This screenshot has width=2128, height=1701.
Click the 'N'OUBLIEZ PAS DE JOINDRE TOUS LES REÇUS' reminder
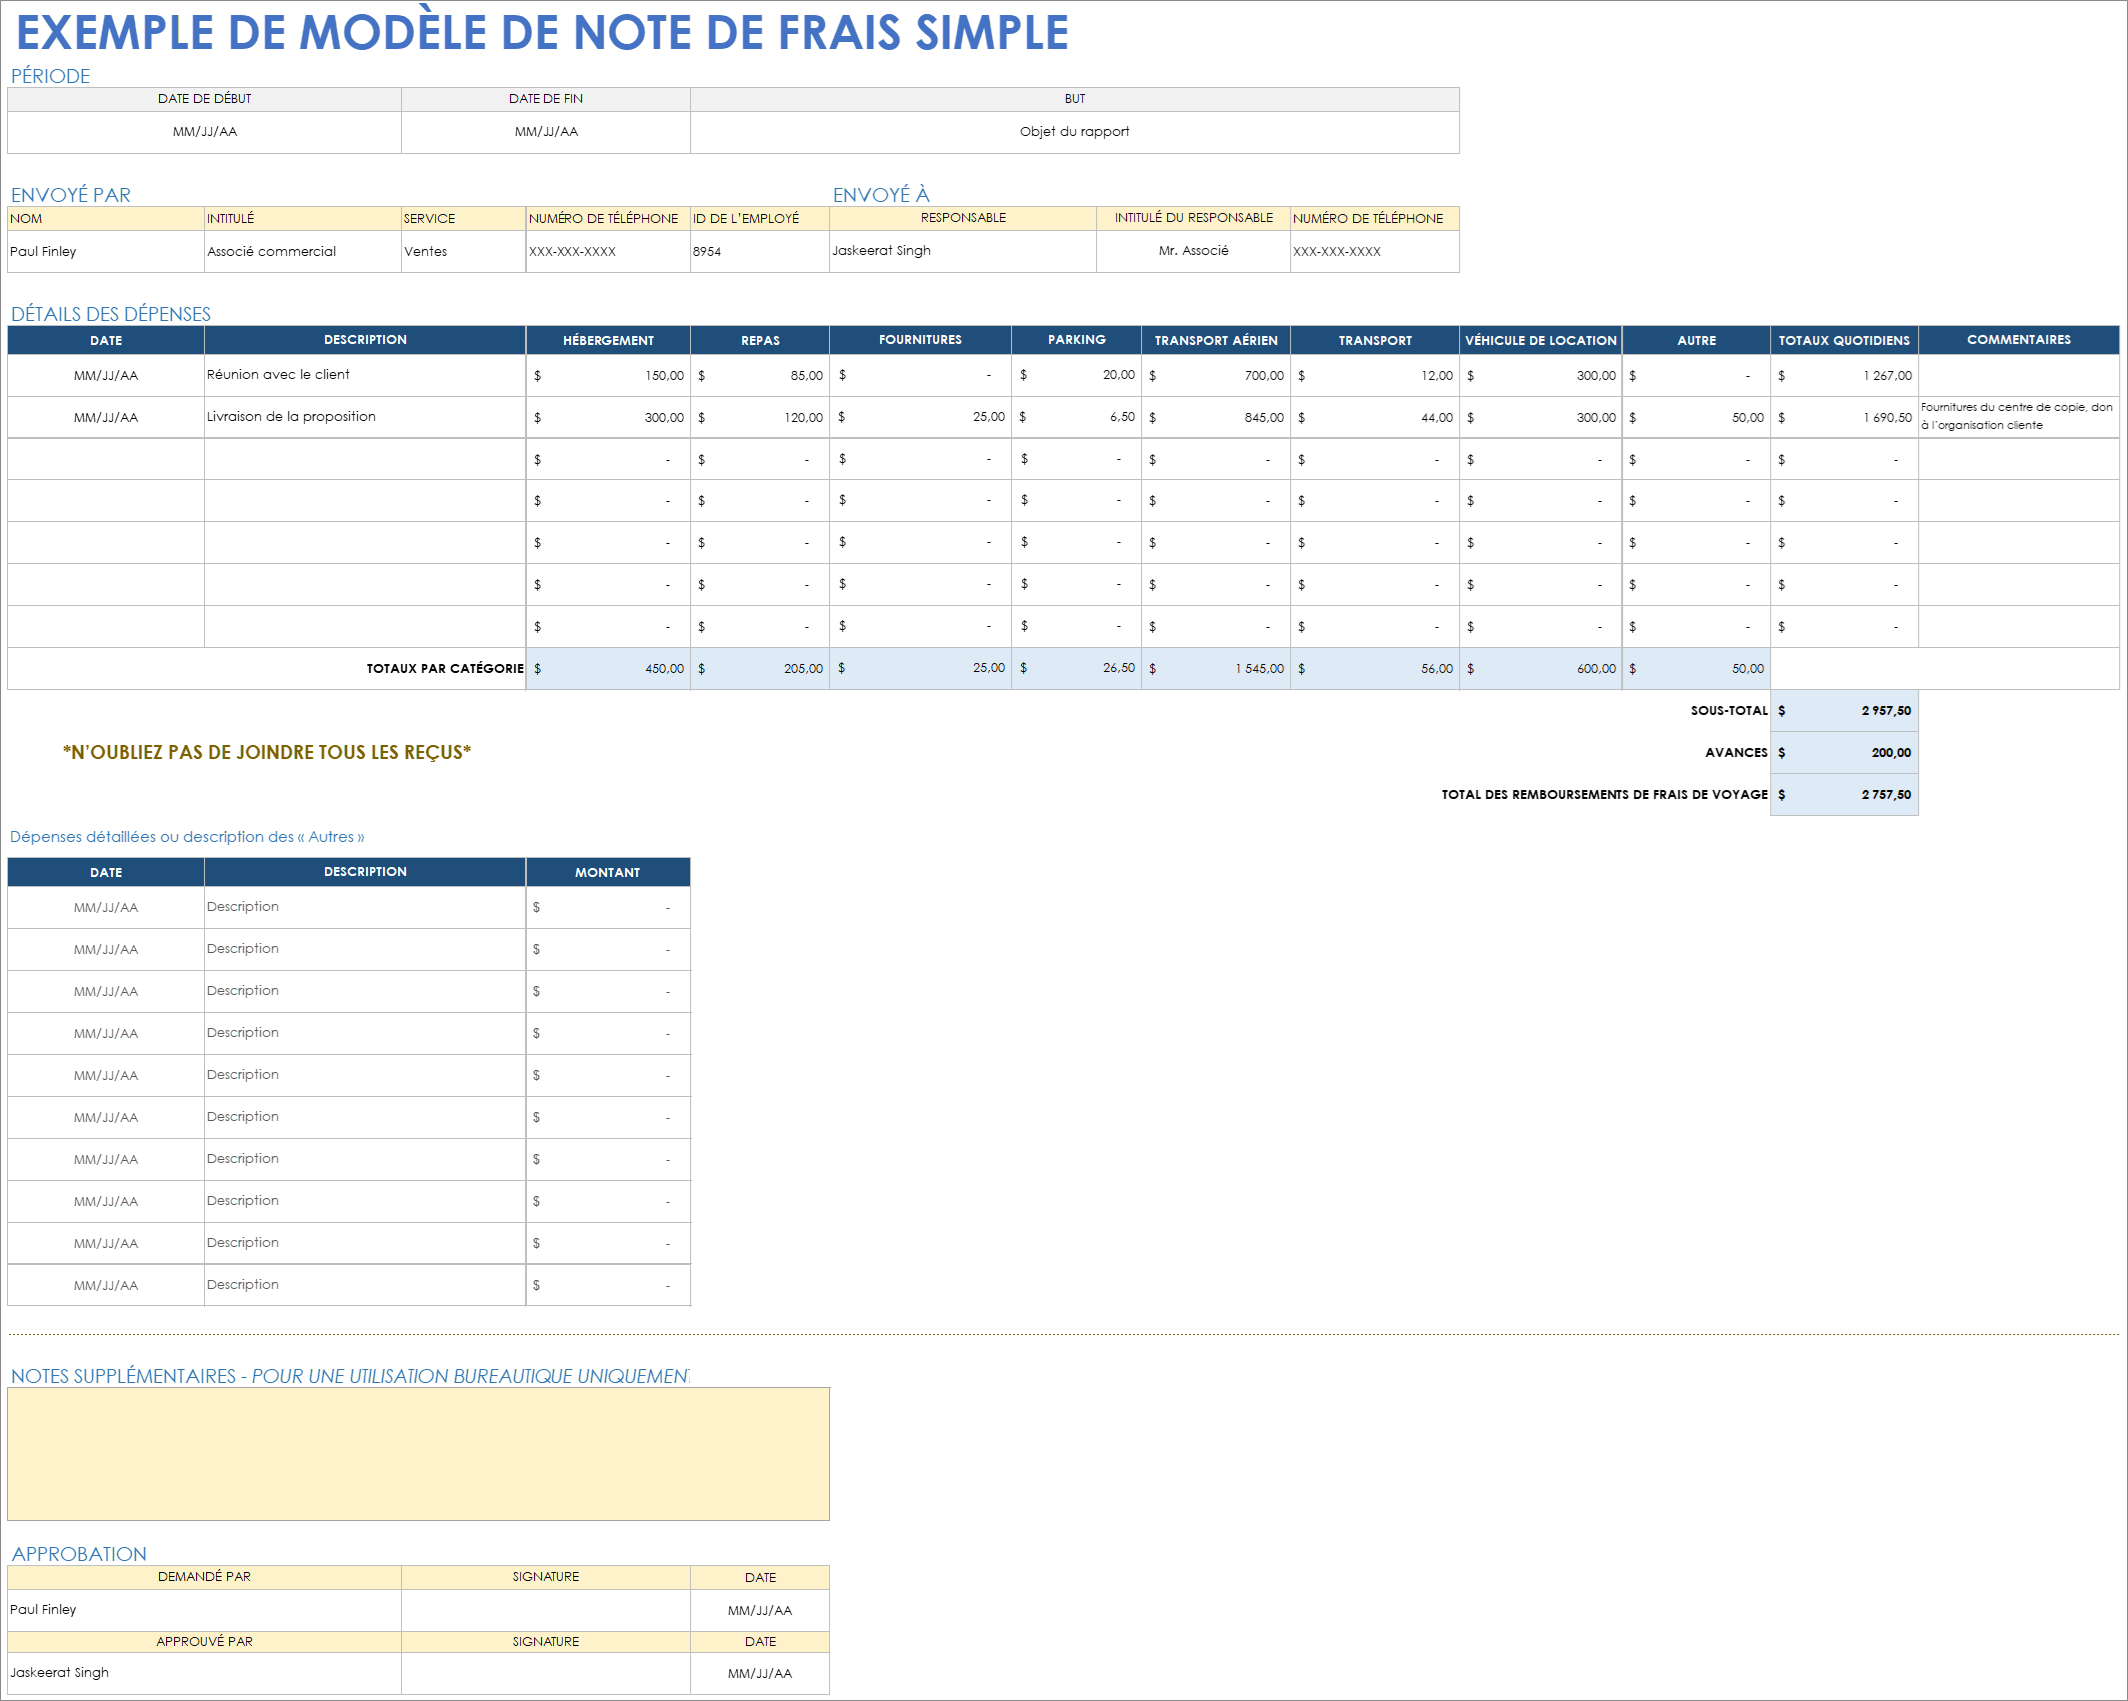[267, 752]
